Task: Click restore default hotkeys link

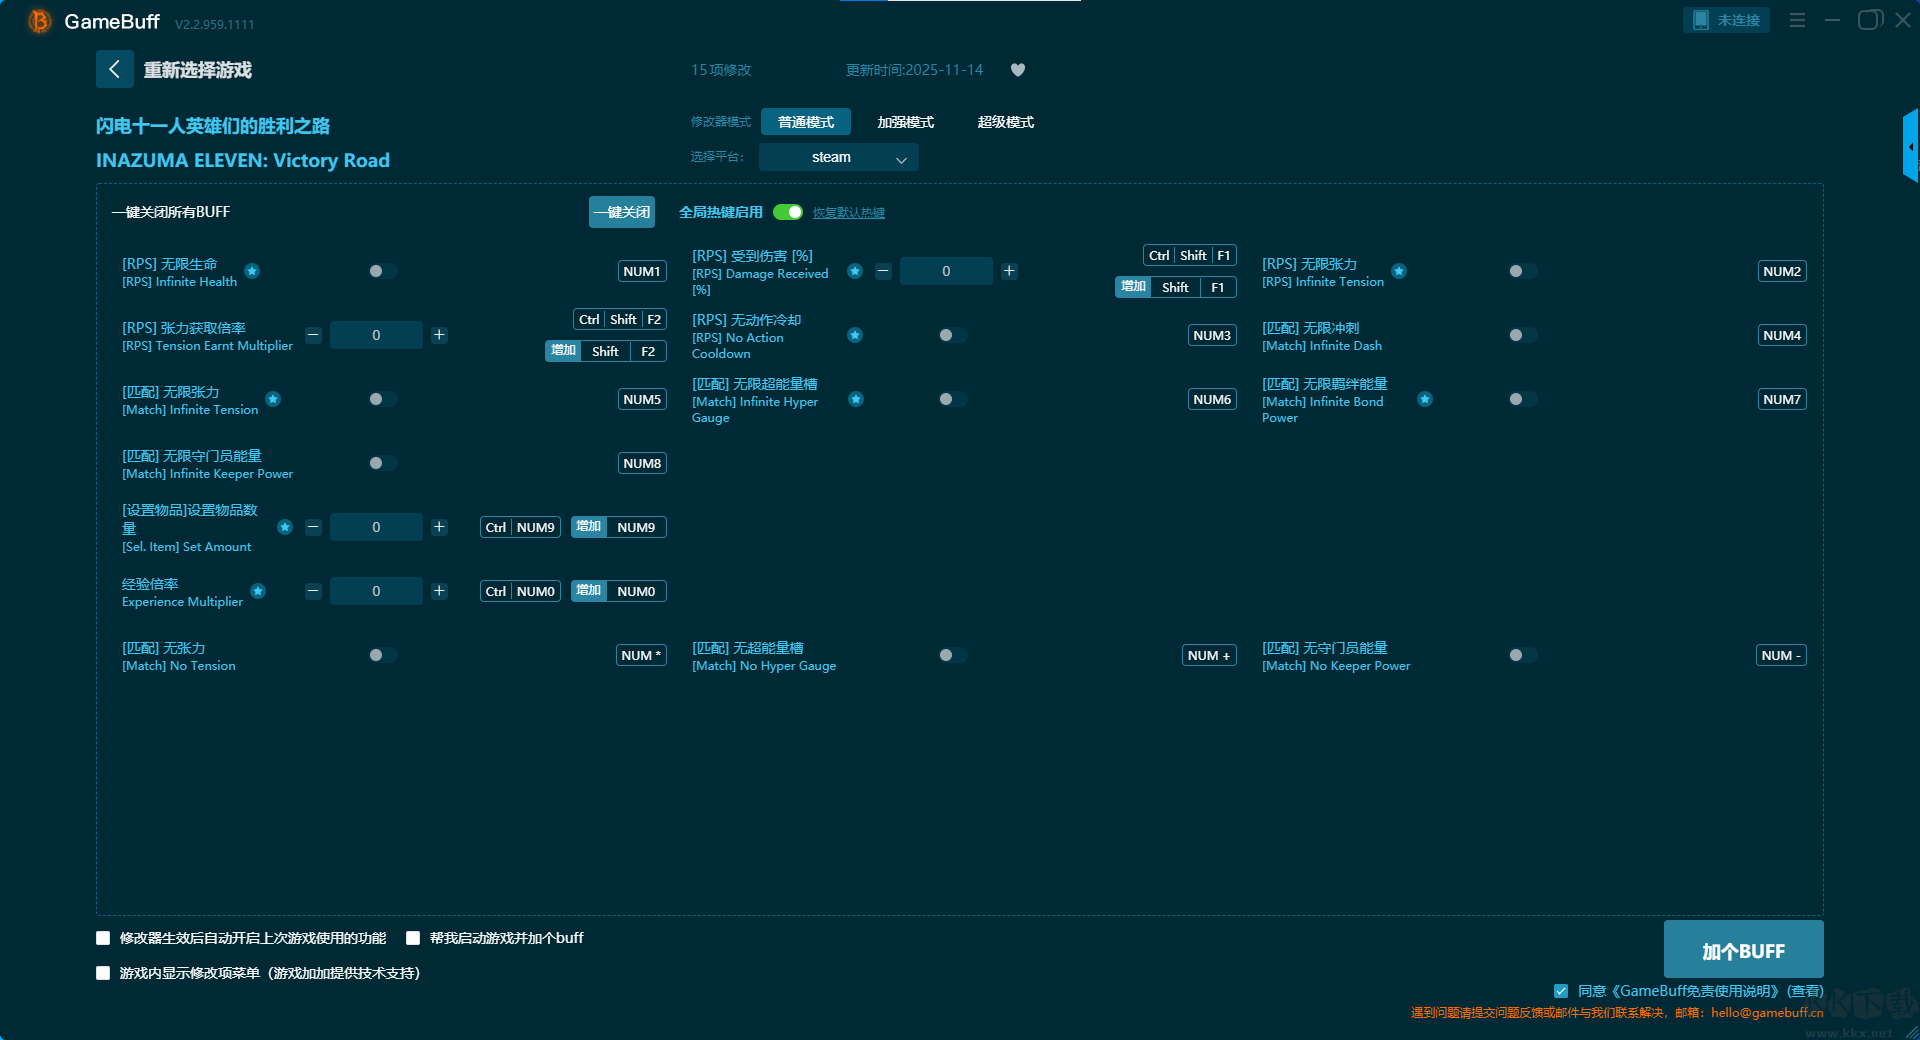Action: (x=848, y=213)
